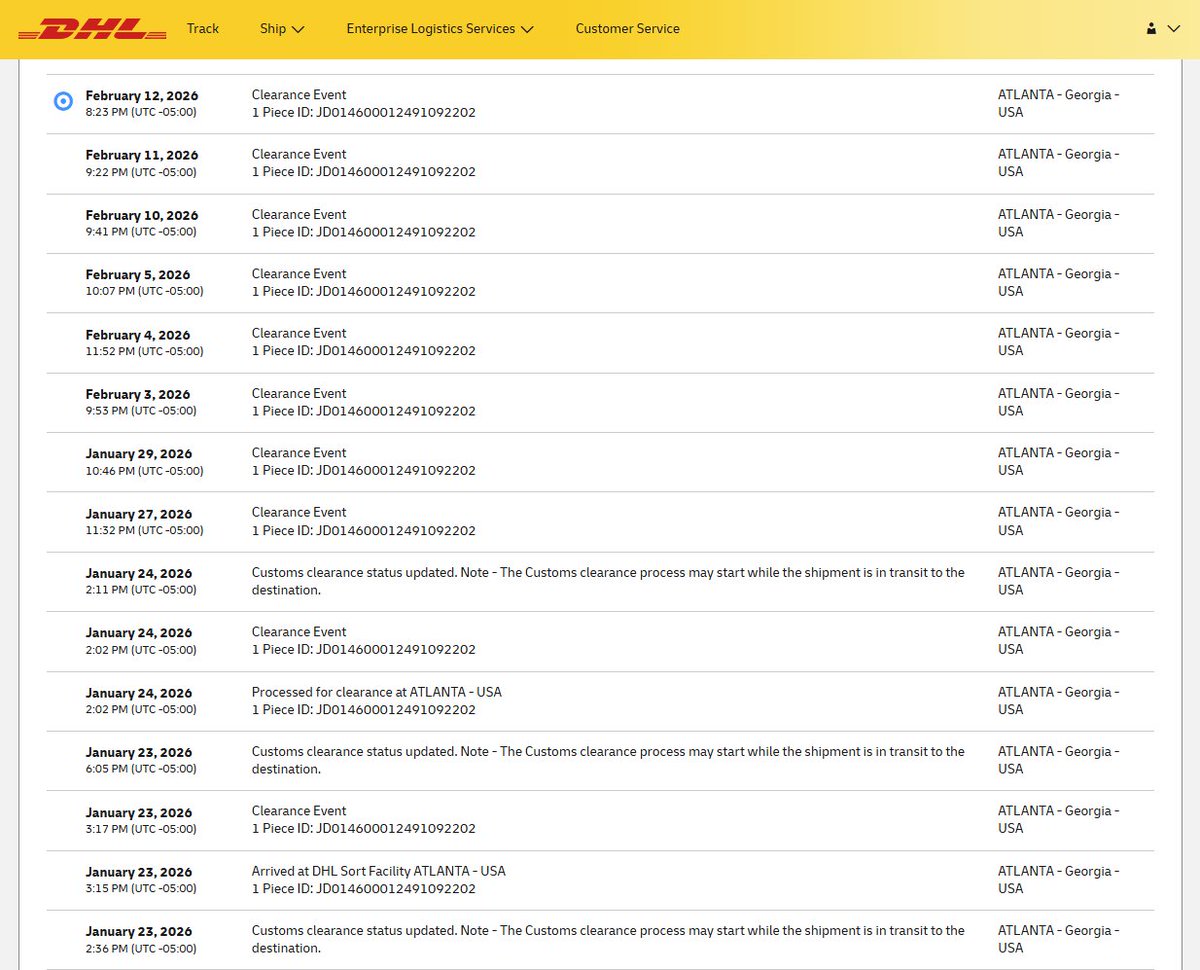
Task: Select the latest-event blue status marker
Action: [63, 101]
